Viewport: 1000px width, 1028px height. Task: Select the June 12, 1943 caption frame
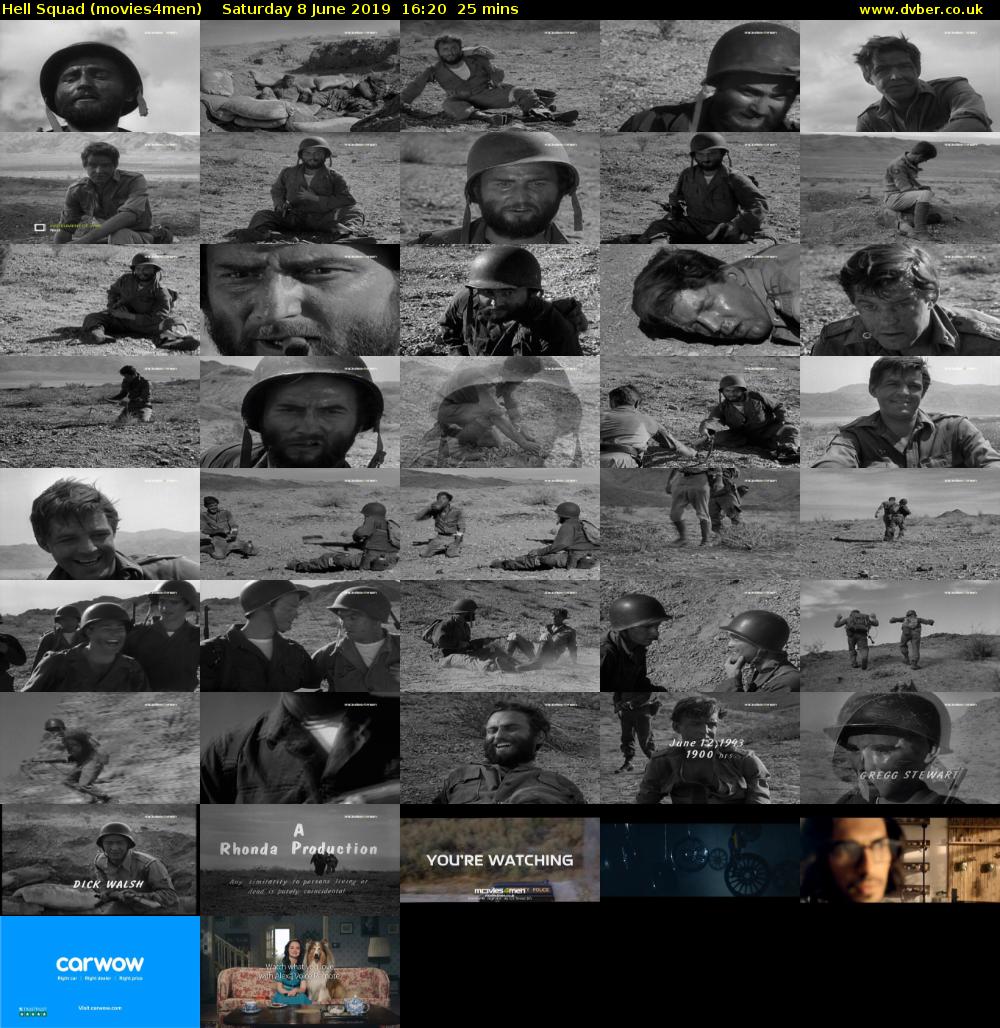pos(700,747)
